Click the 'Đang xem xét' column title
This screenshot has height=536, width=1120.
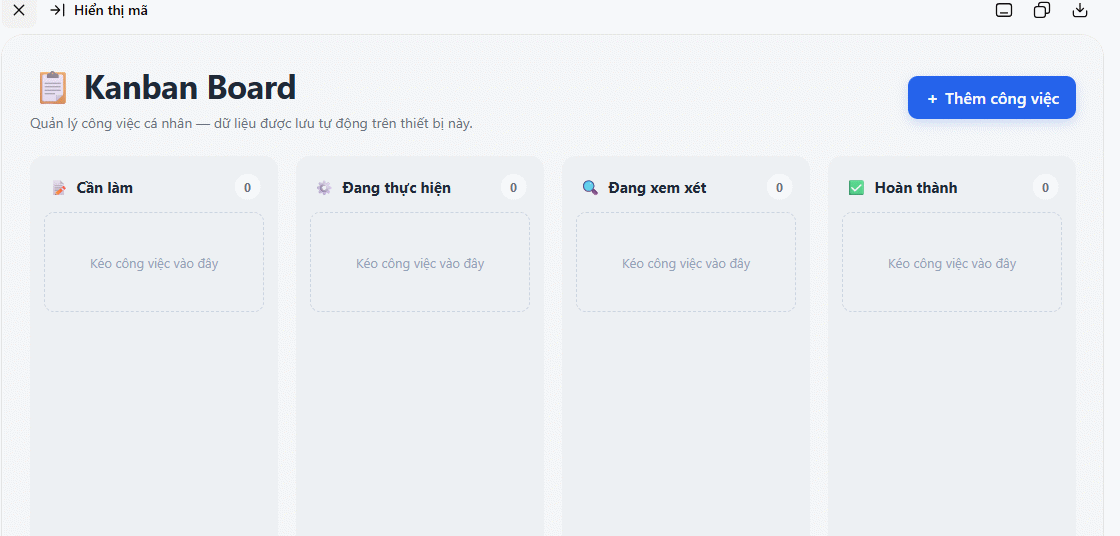[x=657, y=188]
